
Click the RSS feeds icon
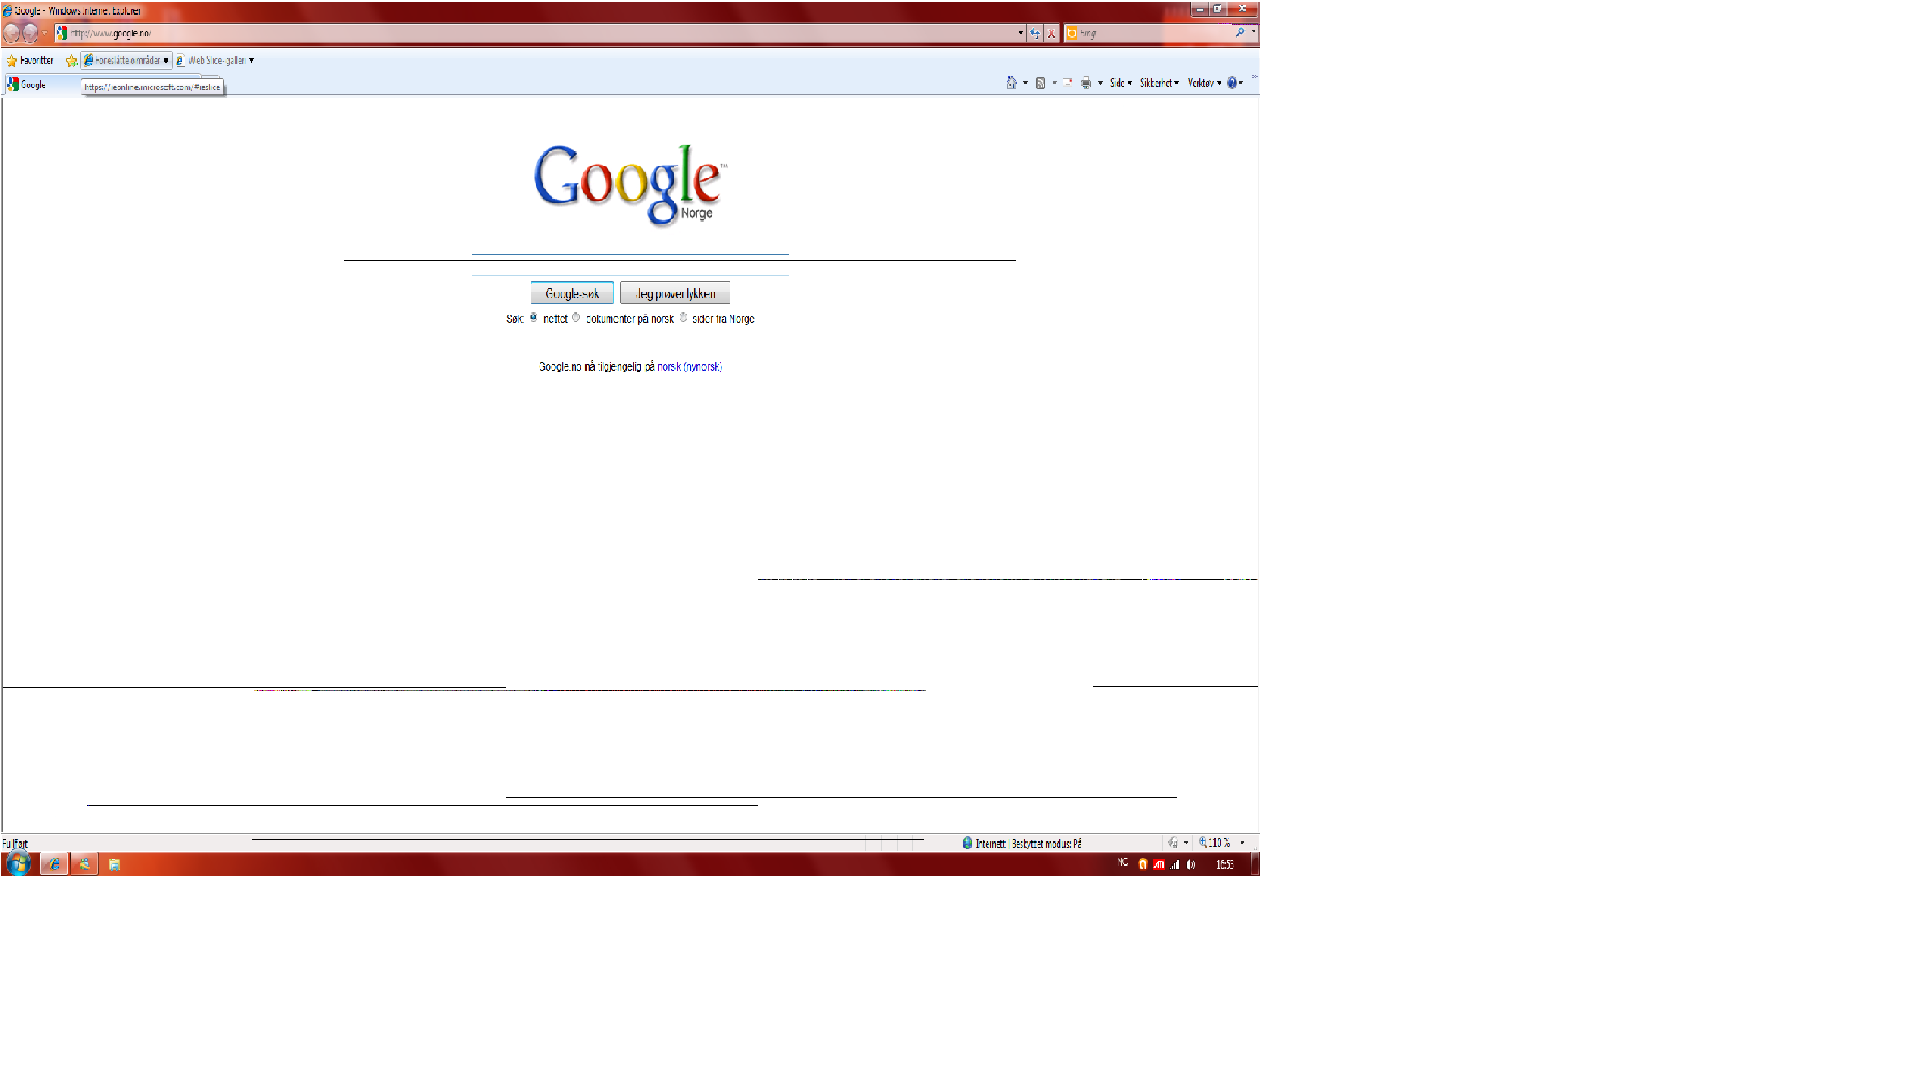pos(1041,83)
